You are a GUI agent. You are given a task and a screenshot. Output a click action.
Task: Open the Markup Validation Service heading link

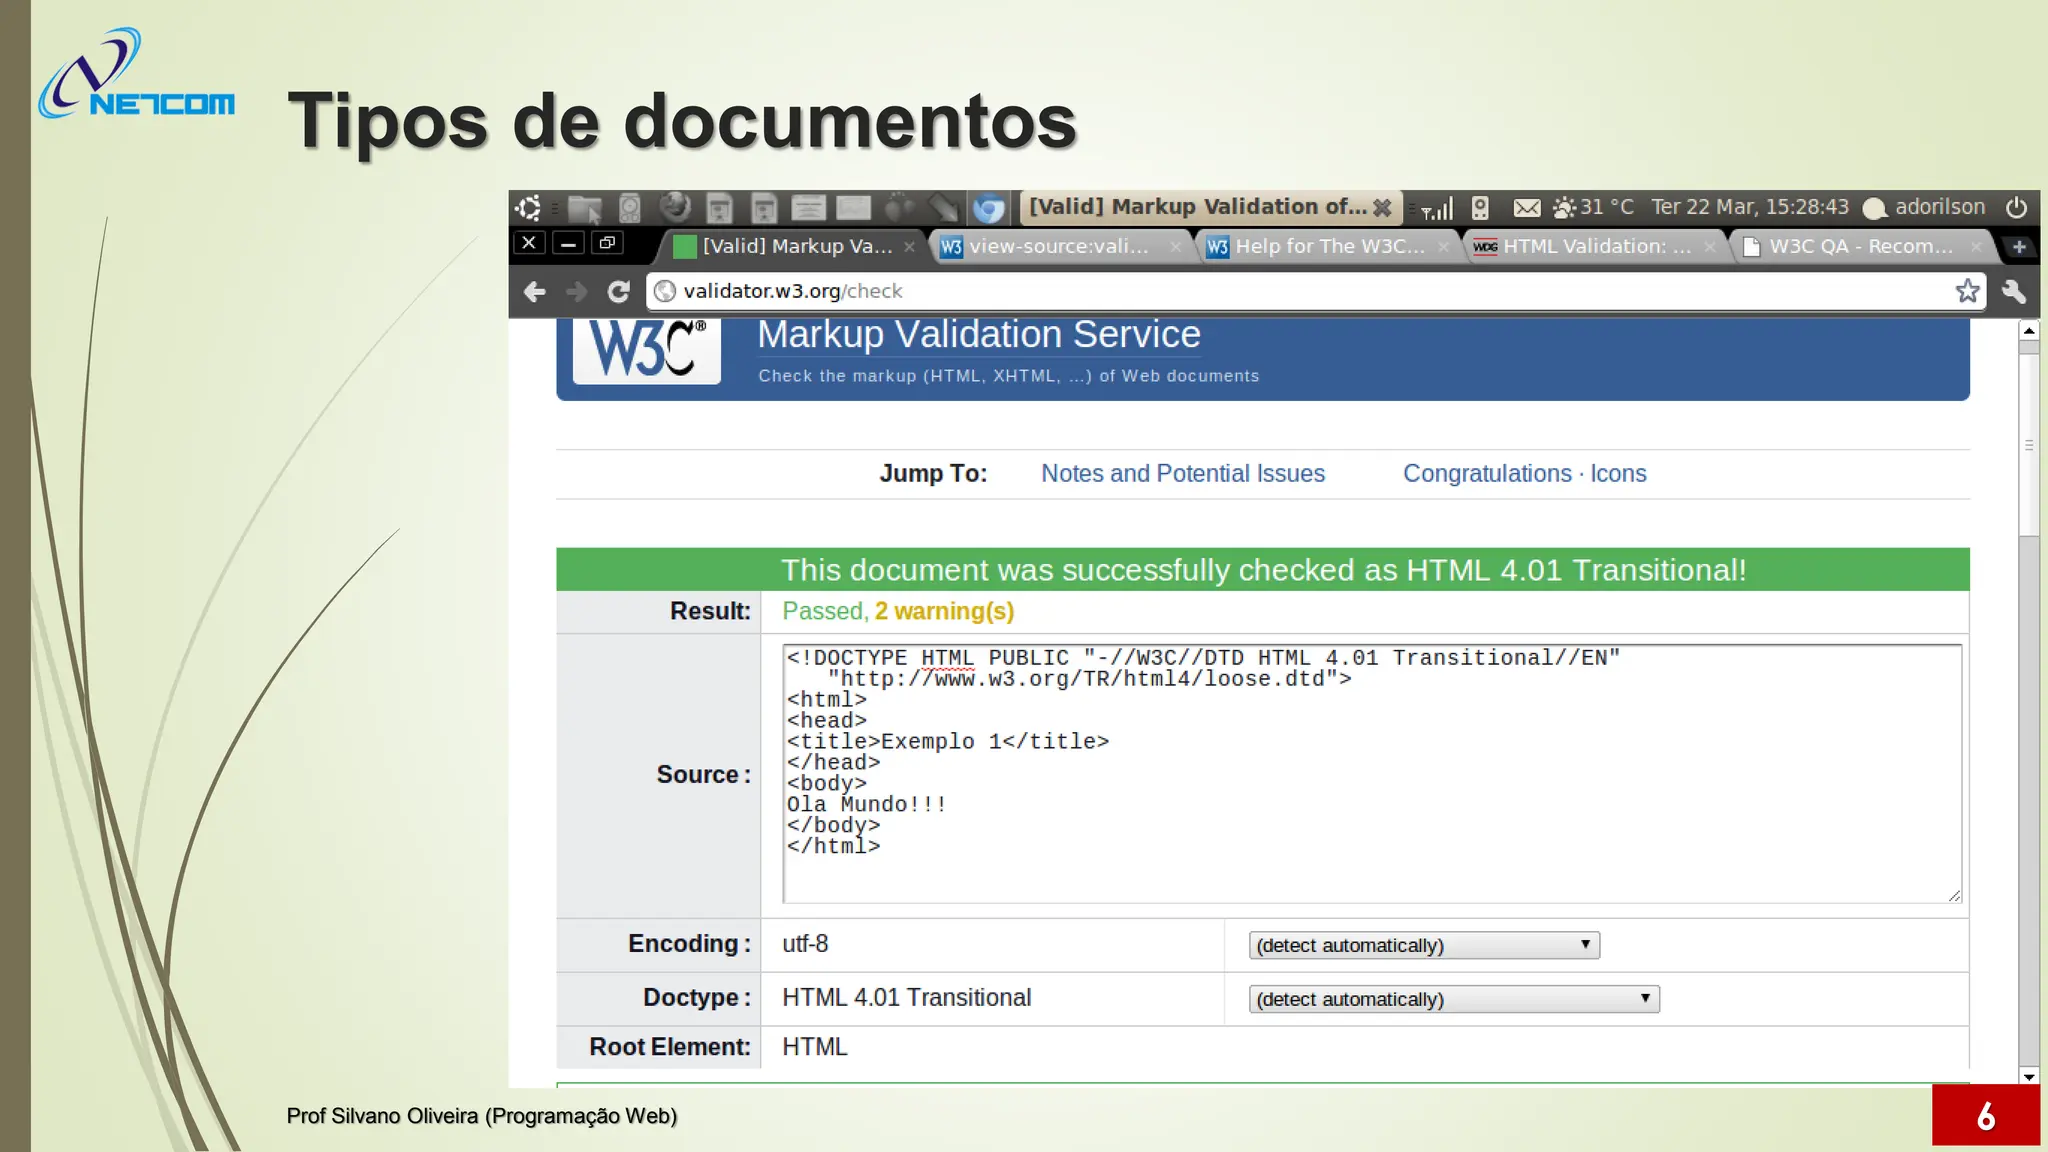tap(979, 335)
